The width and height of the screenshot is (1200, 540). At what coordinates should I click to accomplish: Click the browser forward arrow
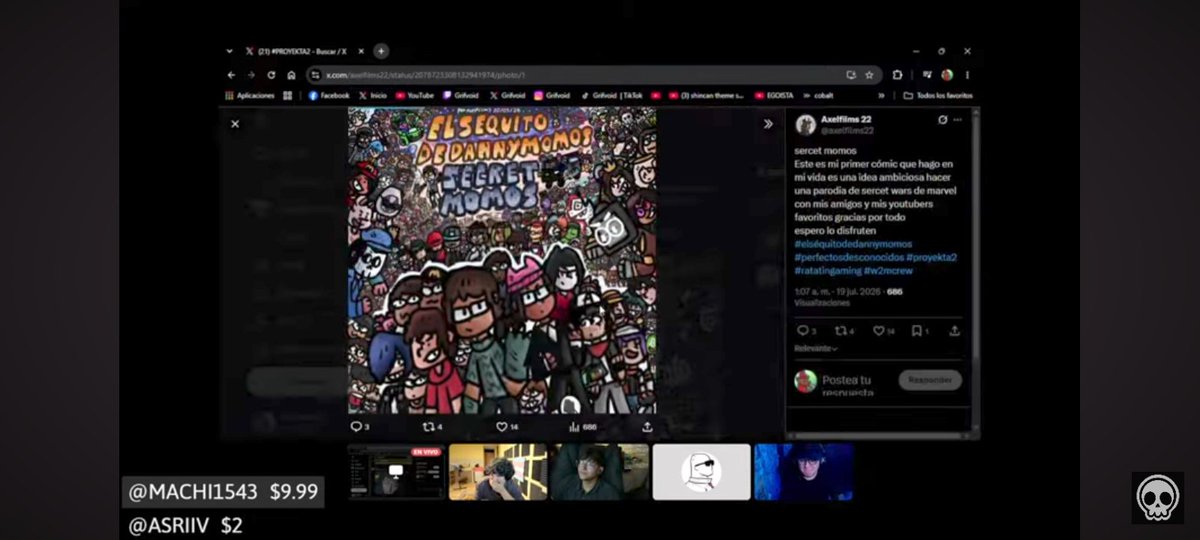pyautogui.click(x=251, y=75)
